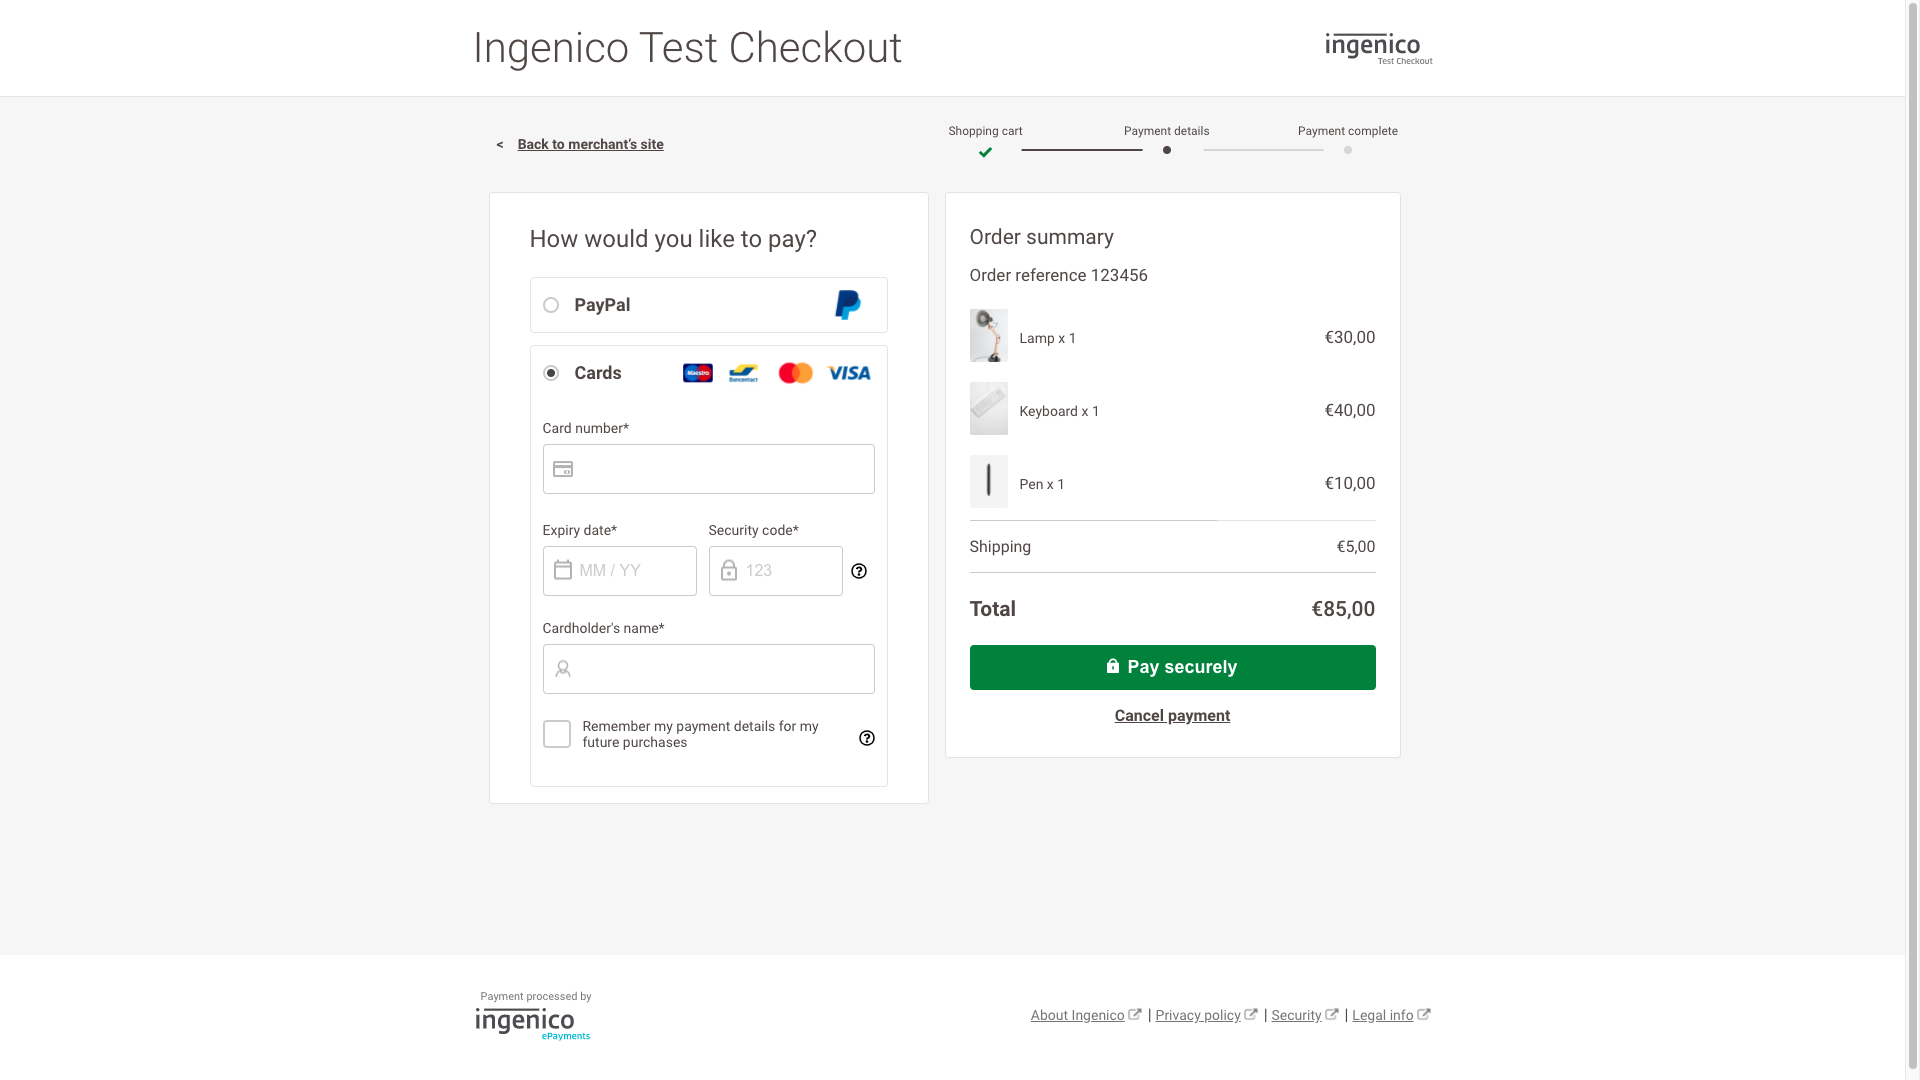Click the Visa card brand icon
1920x1080 pixels.
[847, 373]
